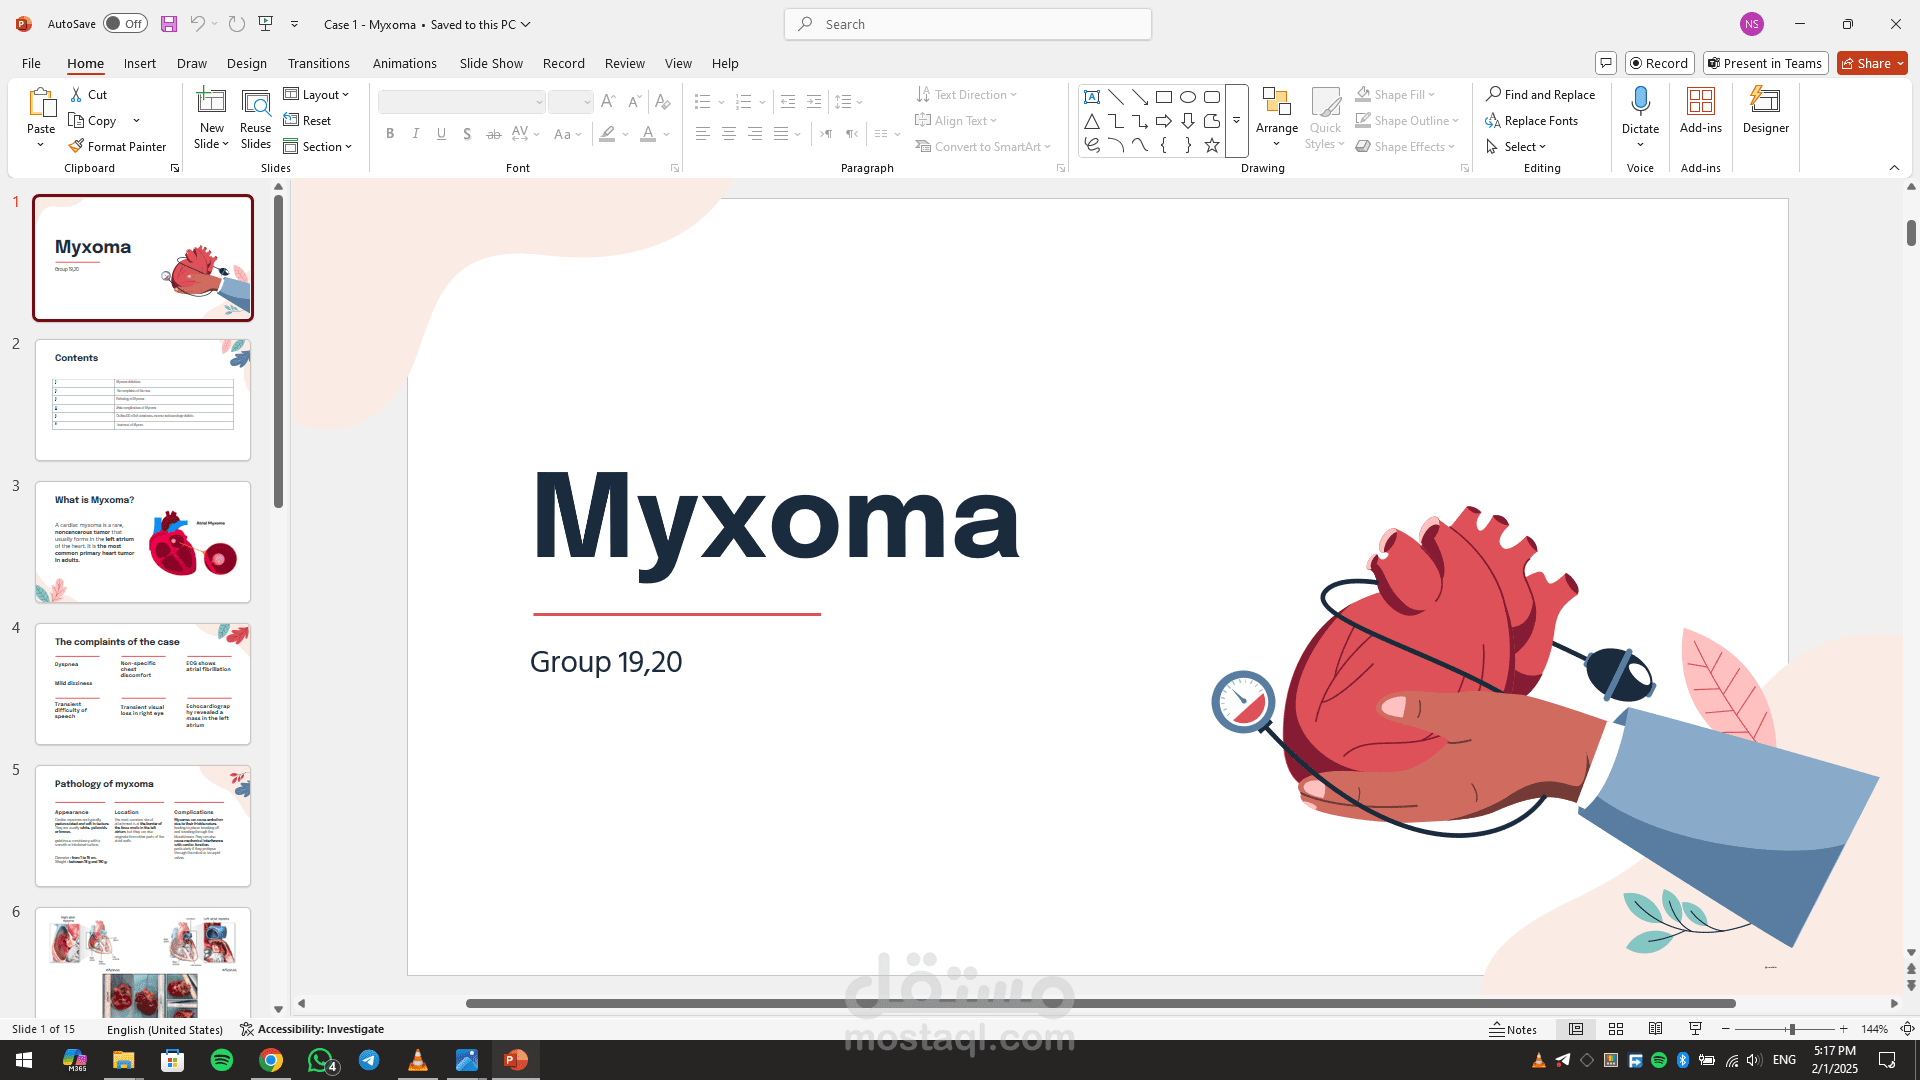Reset the slide layout
Viewport: 1920px width, 1080px height.
coord(307,121)
